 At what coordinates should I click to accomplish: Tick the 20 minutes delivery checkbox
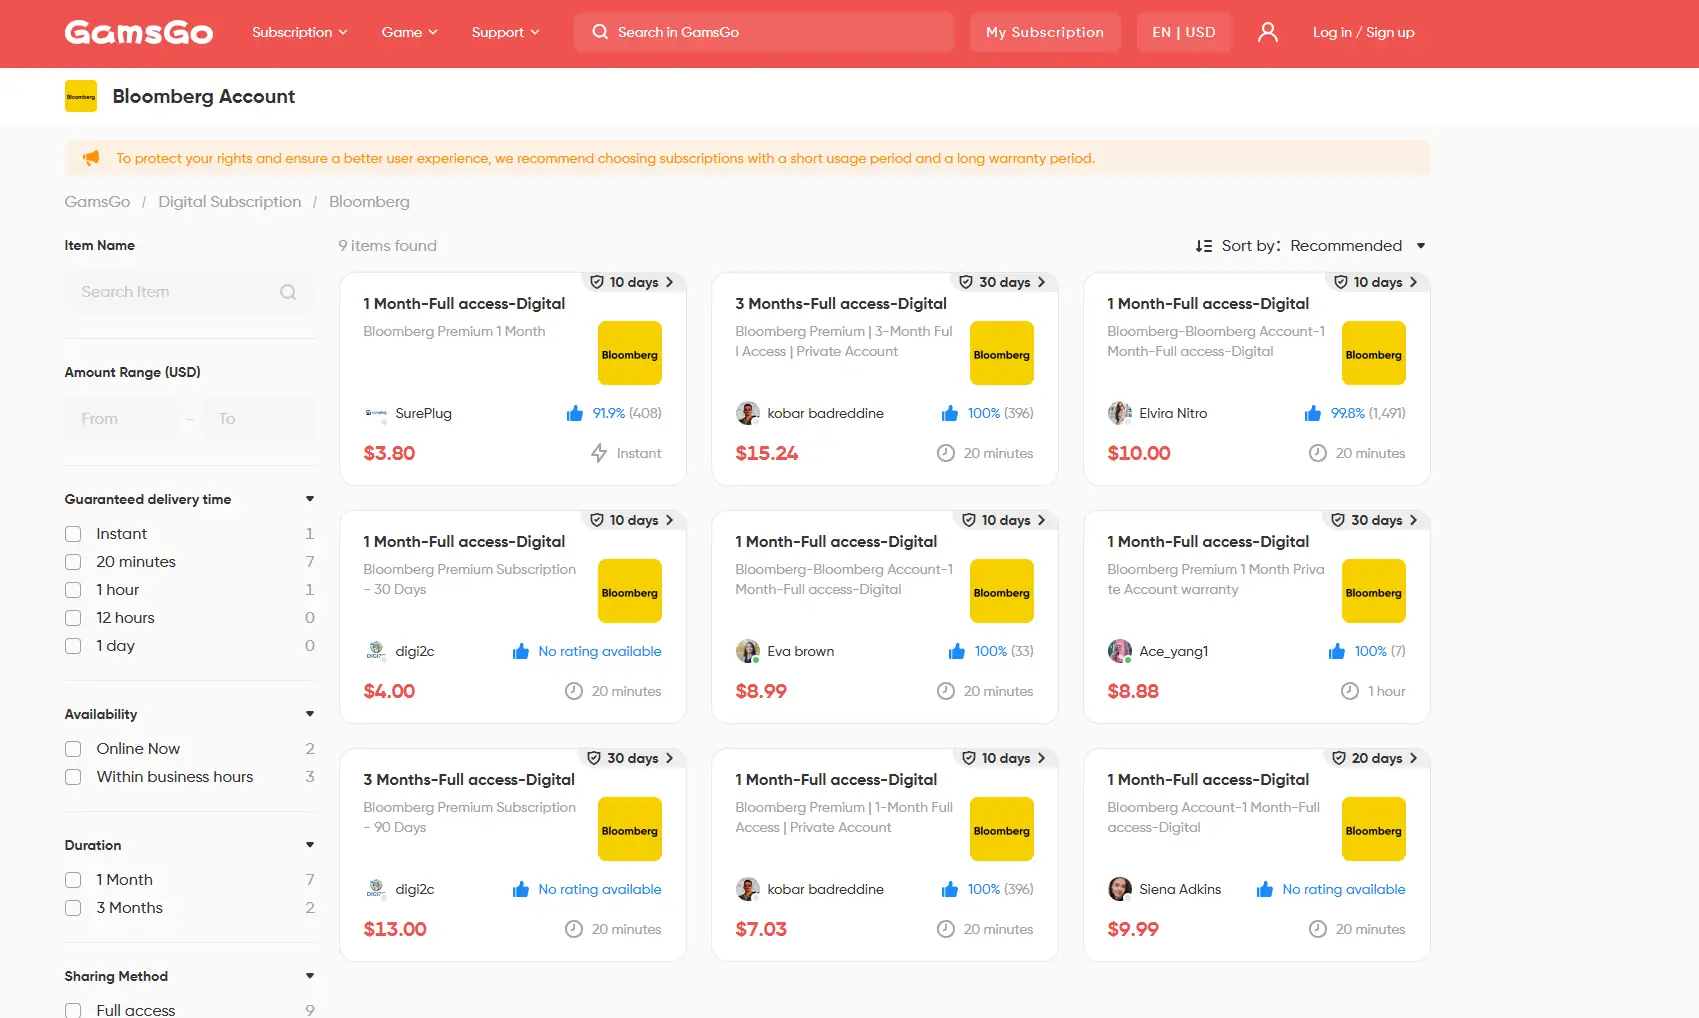(x=73, y=562)
